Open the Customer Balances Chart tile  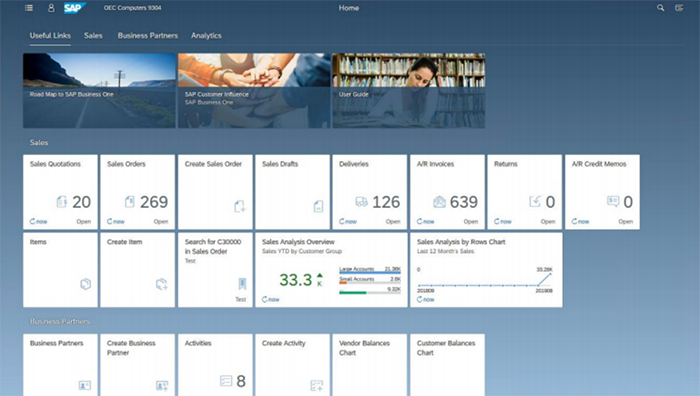447,365
